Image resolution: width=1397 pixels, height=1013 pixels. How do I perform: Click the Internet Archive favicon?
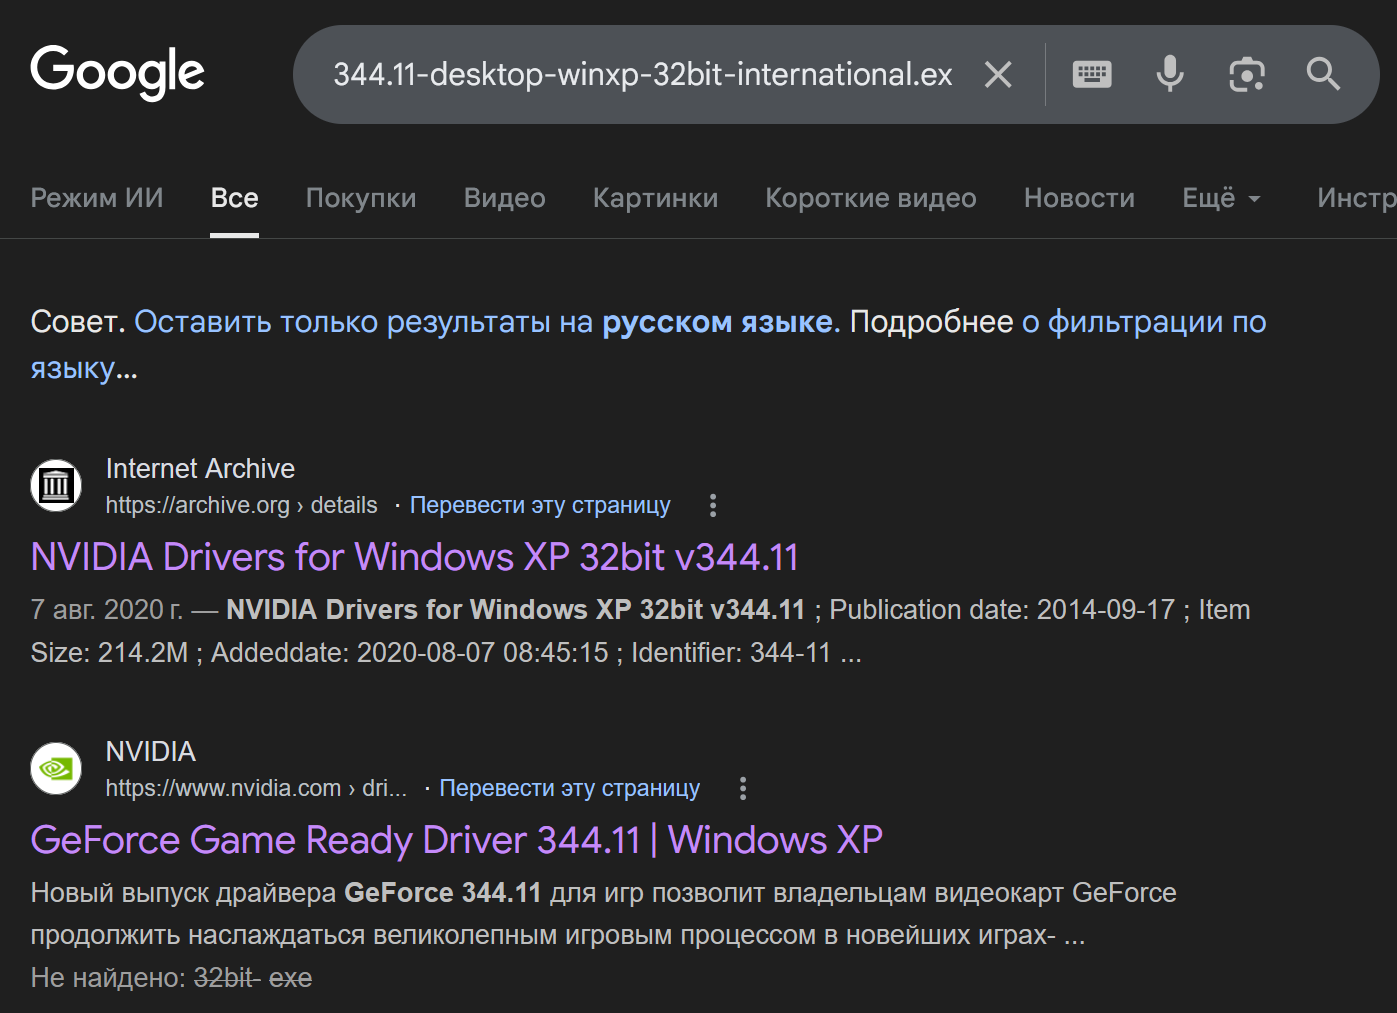(x=56, y=486)
